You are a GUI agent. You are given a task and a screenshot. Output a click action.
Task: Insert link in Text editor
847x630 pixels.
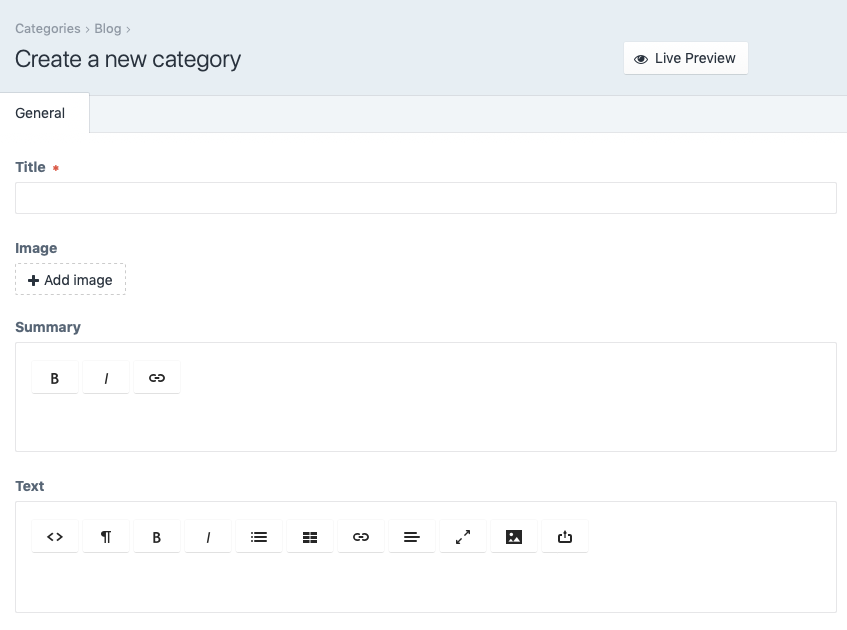[361, 537]
